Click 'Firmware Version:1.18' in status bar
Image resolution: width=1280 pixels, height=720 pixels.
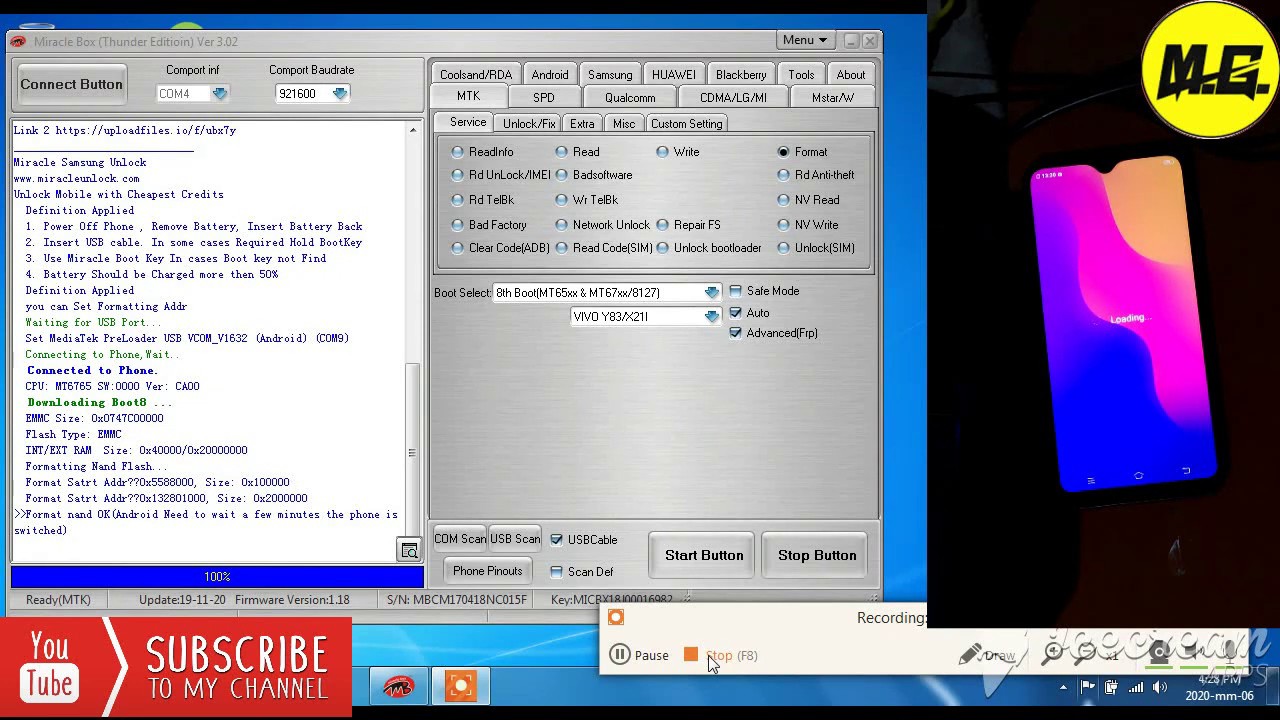click(292, 599)
